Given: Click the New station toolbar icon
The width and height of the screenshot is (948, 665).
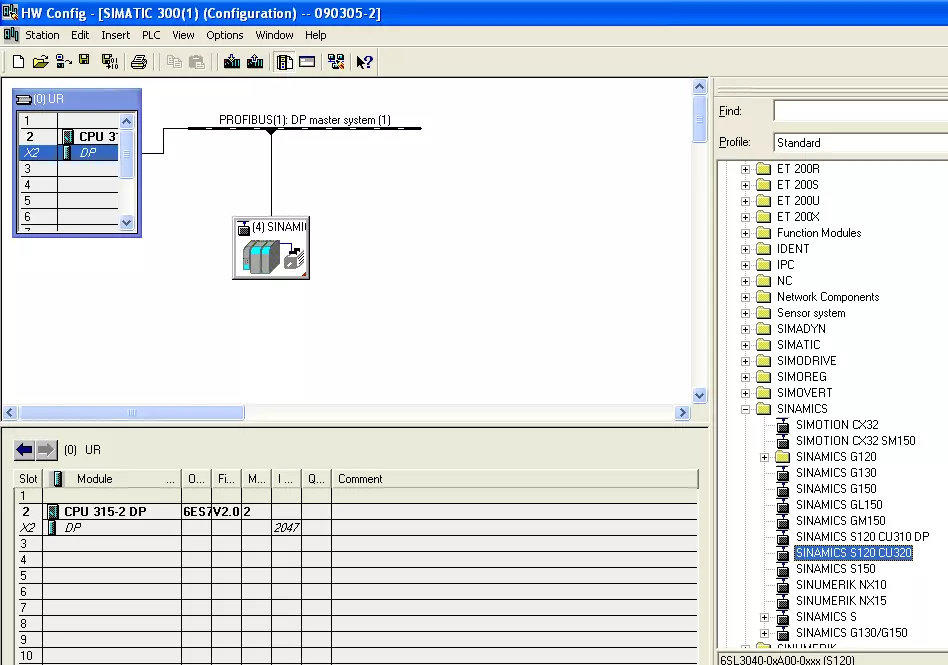Looking at the screenshot, I should (x=18, y=62).
